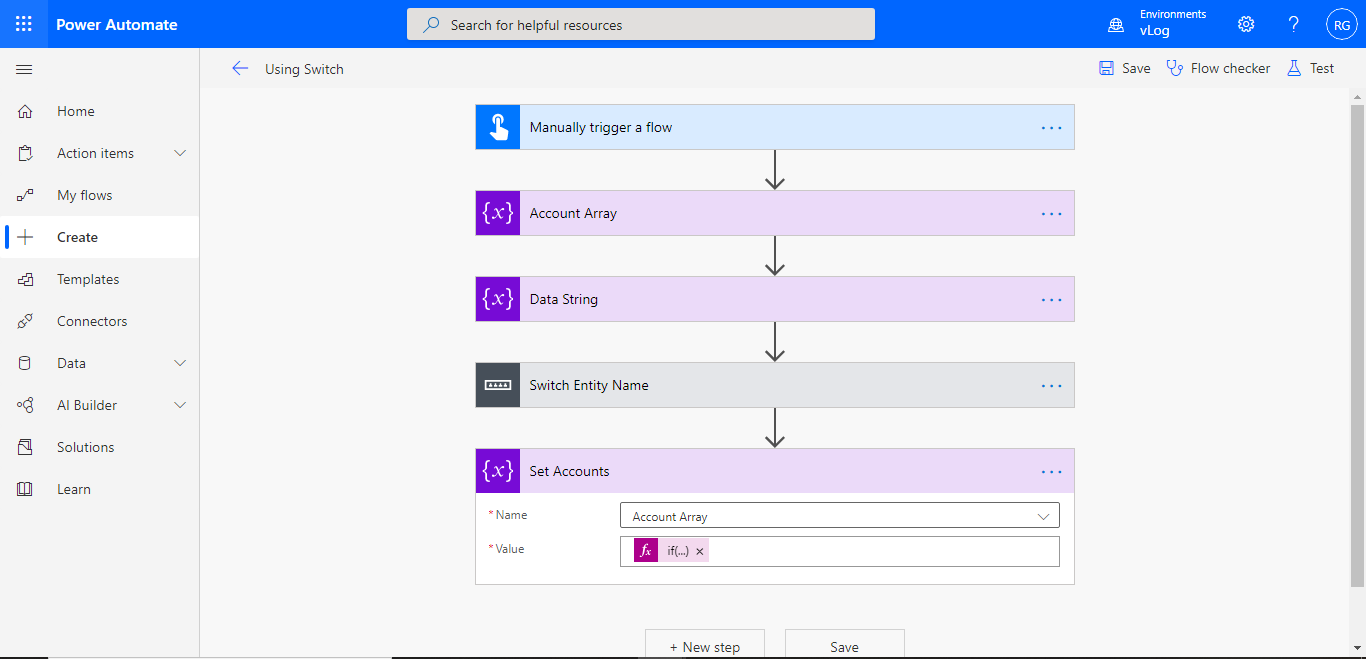Open the RG account avatar

[x=1342, y=24]
